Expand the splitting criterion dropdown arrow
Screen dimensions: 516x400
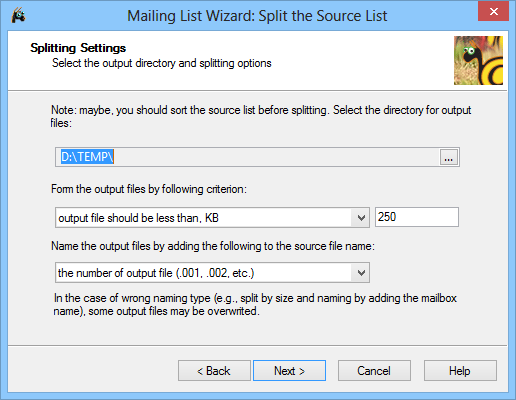[361, 218]
